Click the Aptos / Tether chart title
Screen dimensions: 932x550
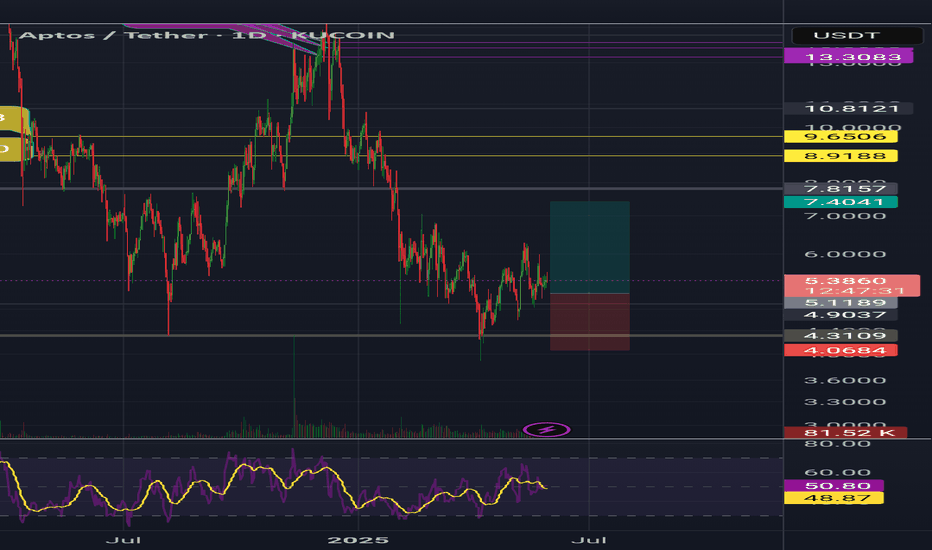point(206,35)
